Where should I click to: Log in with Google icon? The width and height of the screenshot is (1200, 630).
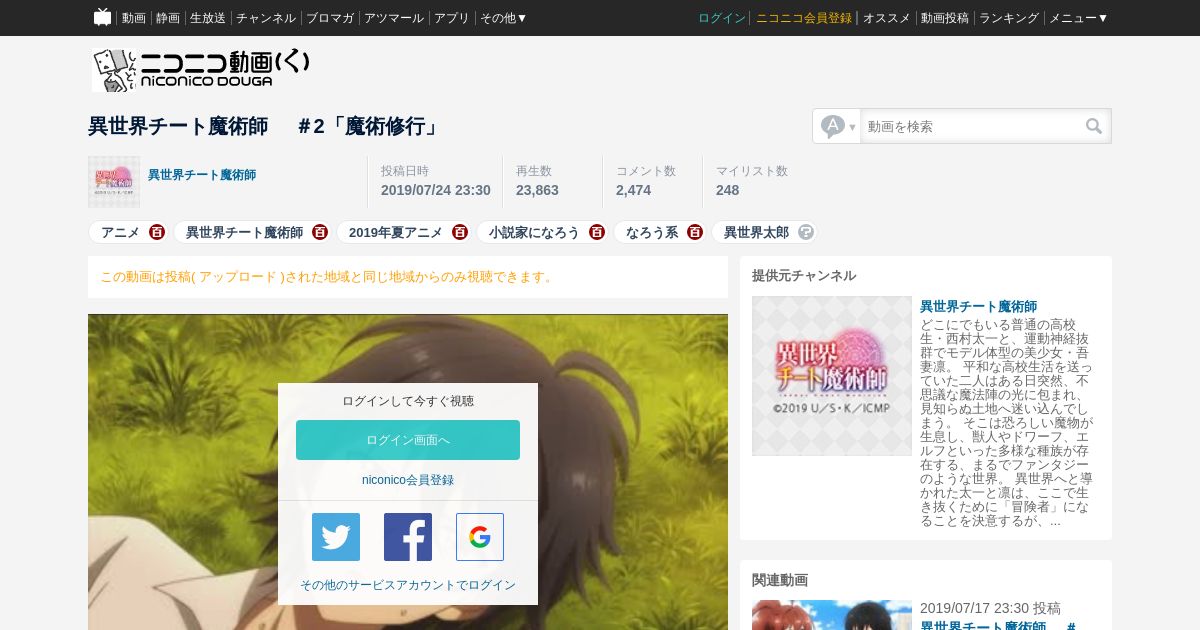coord(480,537)
